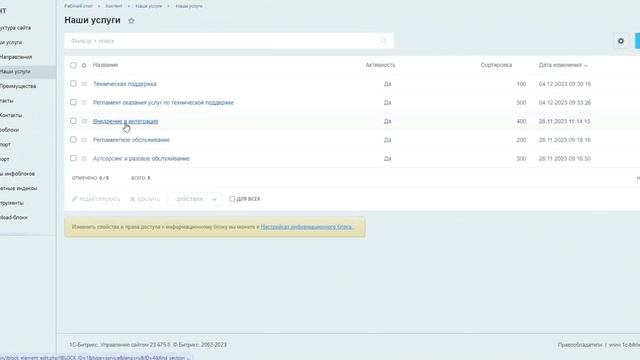
Task: Go to Контент breadcrumb
Action: pos(113,6)
